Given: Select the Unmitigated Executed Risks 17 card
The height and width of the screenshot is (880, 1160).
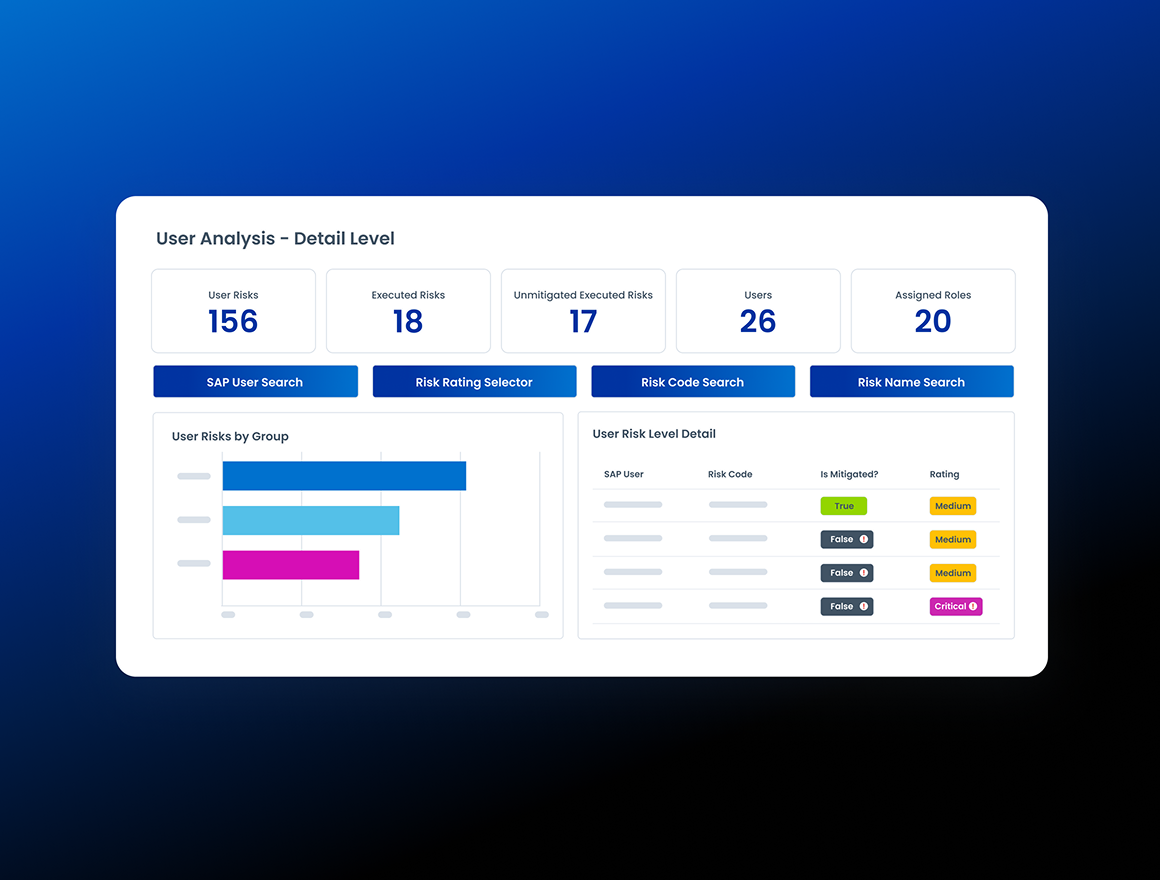Looking at the screenshot, I should coord(583,311).
